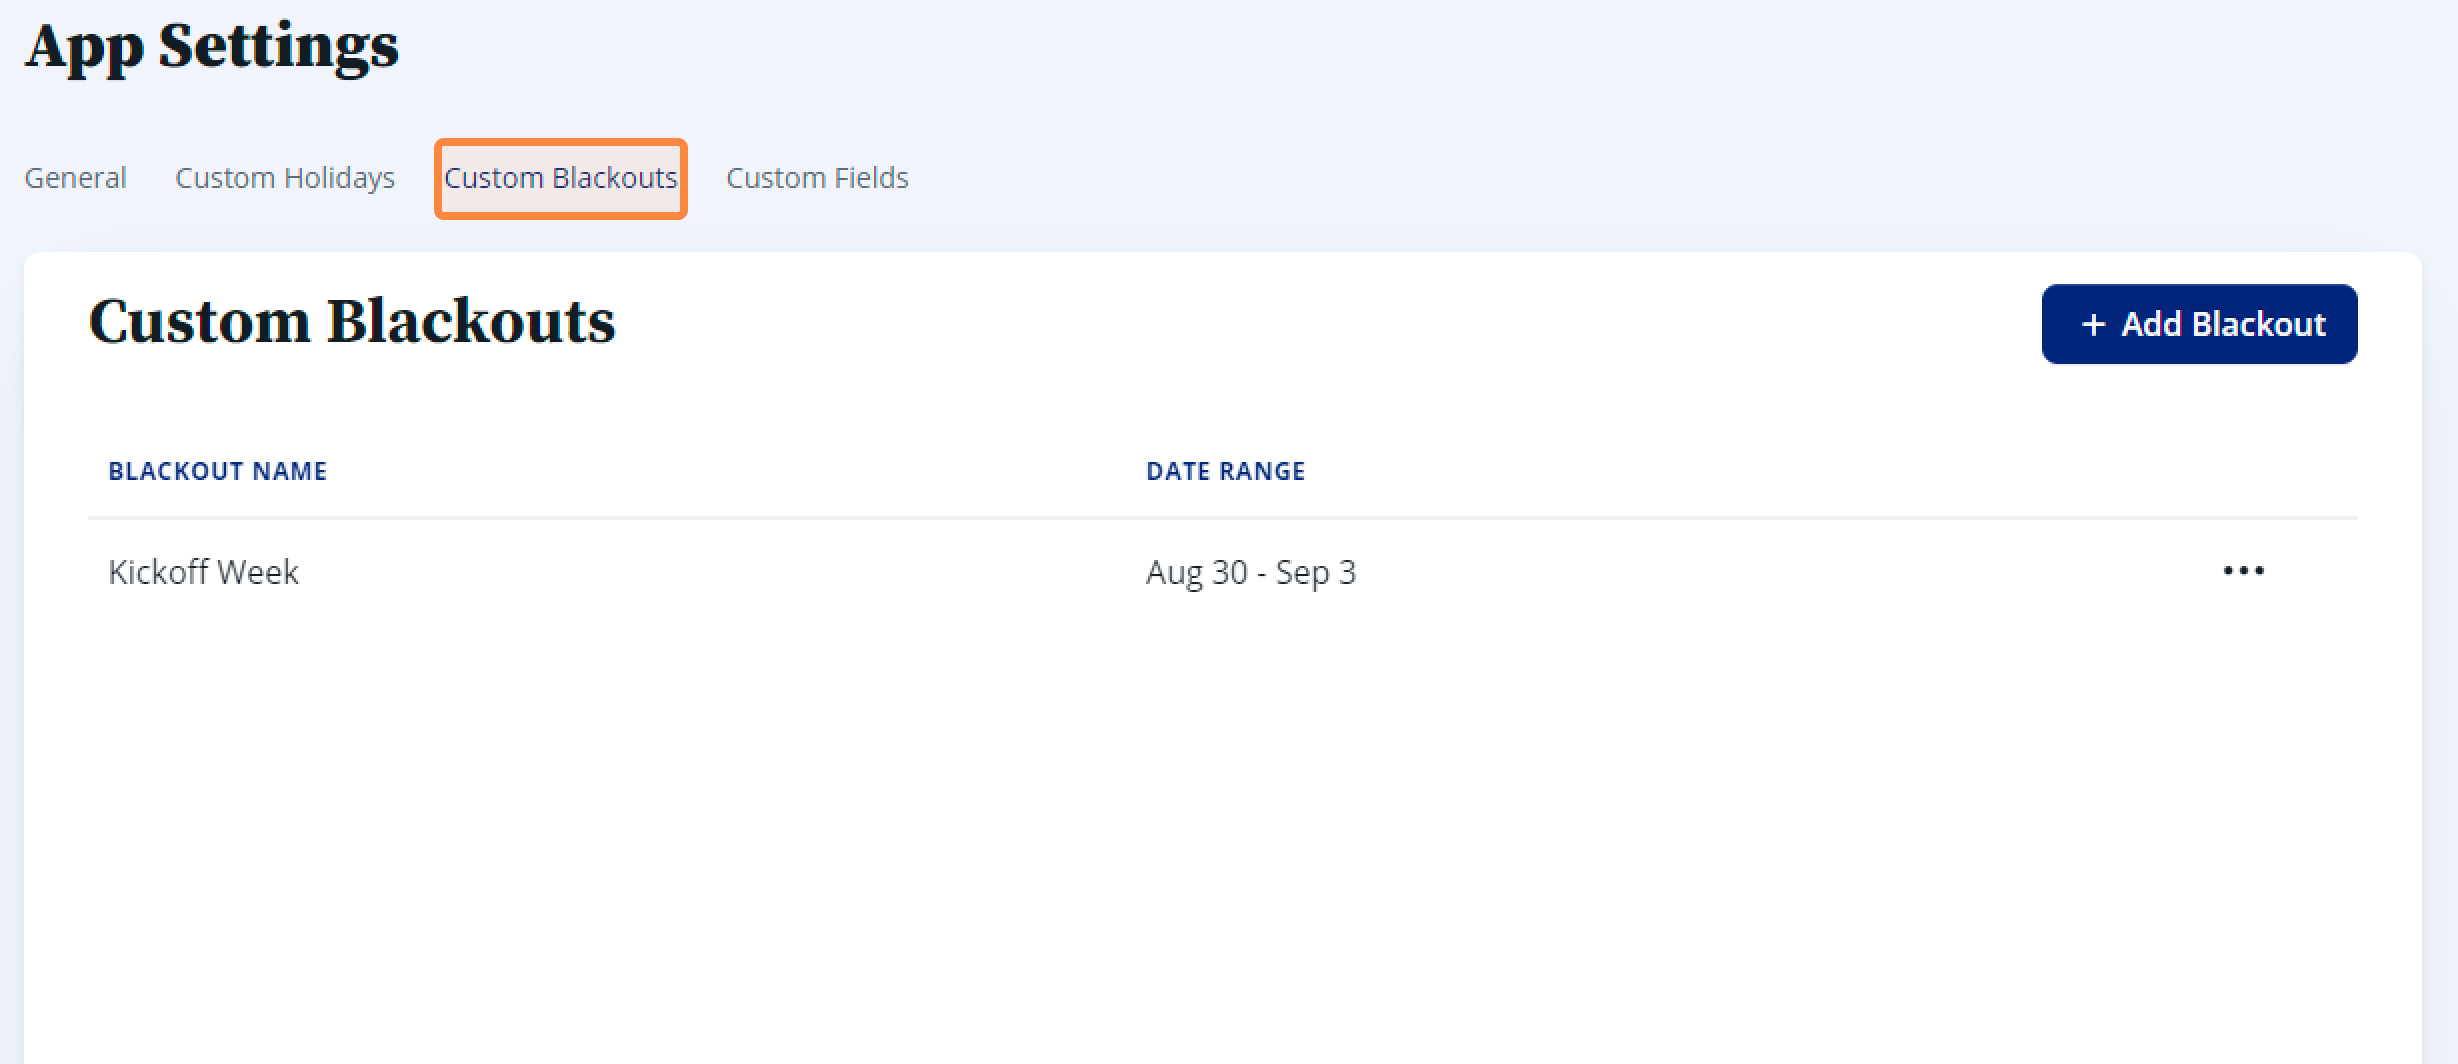Sort by the Blackout Name column header
The width and height of the screenshot is (2458, 1064).
coord(218,471)
